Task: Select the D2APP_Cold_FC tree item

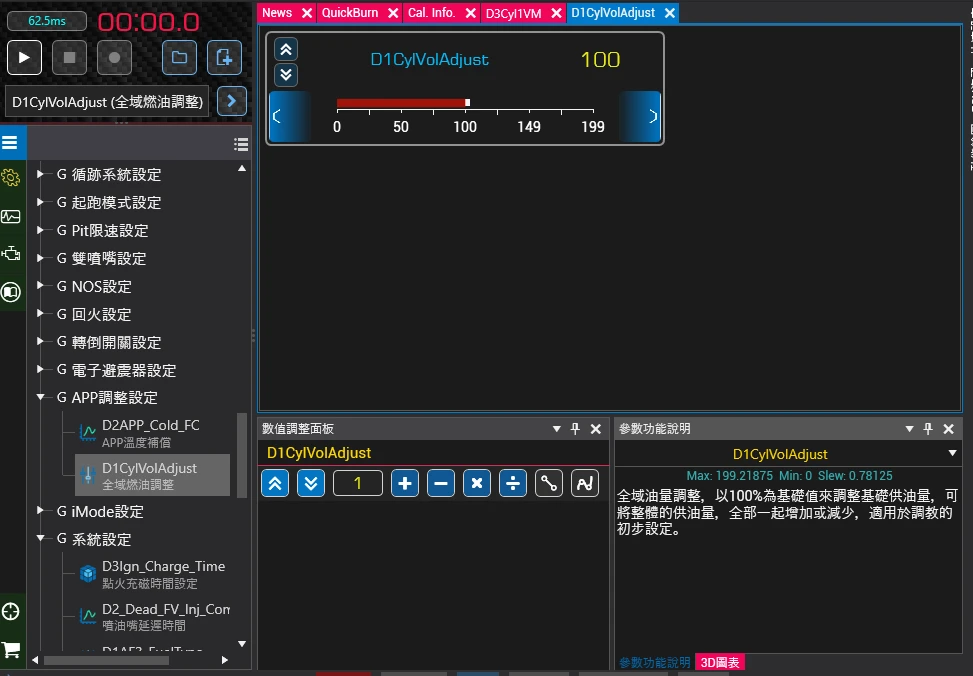Action: [x=151, y=433]
